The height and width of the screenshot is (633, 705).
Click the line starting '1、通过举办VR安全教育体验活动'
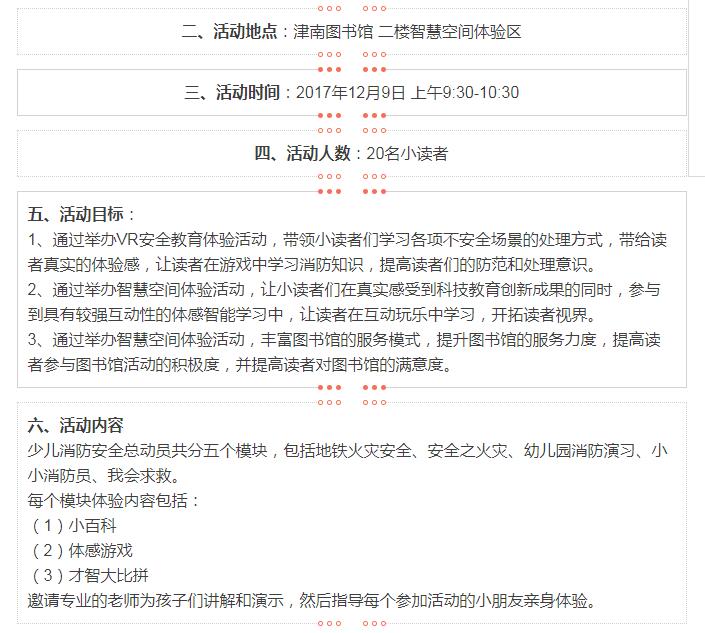(347, 240)
